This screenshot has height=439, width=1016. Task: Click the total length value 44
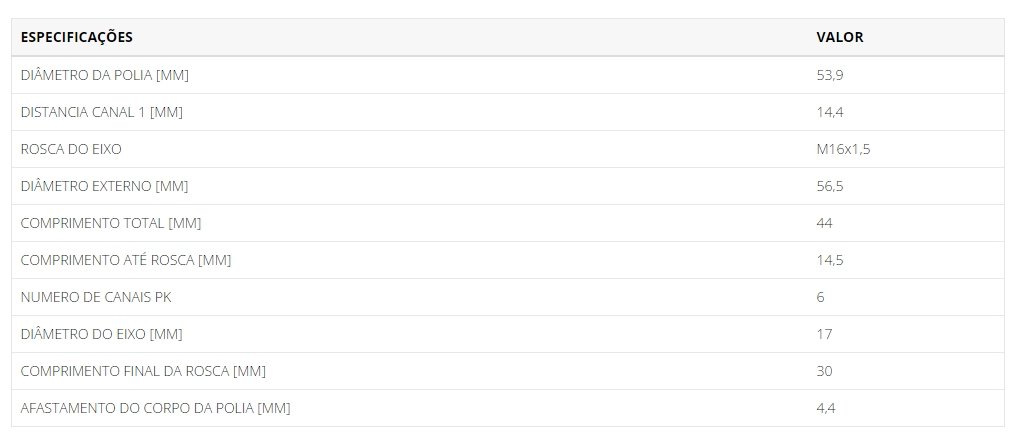pyautogui.click(x=824, y=223)
